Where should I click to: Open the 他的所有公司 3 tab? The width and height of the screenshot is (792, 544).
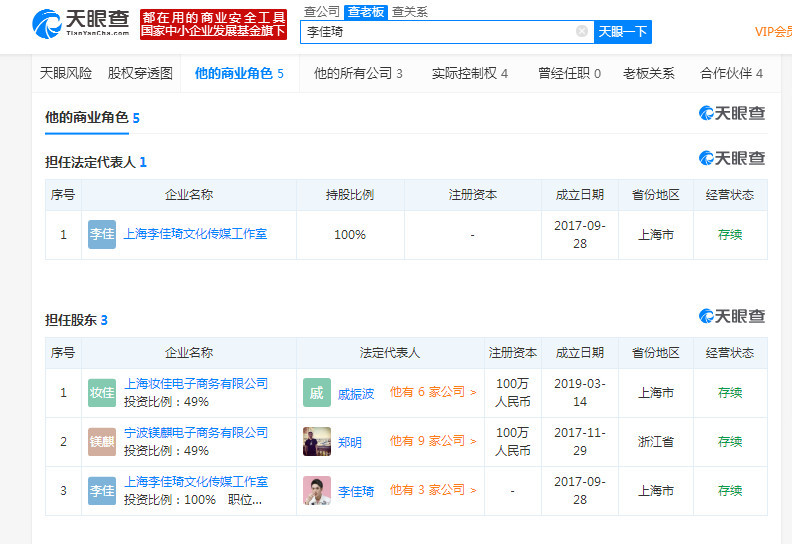(358, 73)
